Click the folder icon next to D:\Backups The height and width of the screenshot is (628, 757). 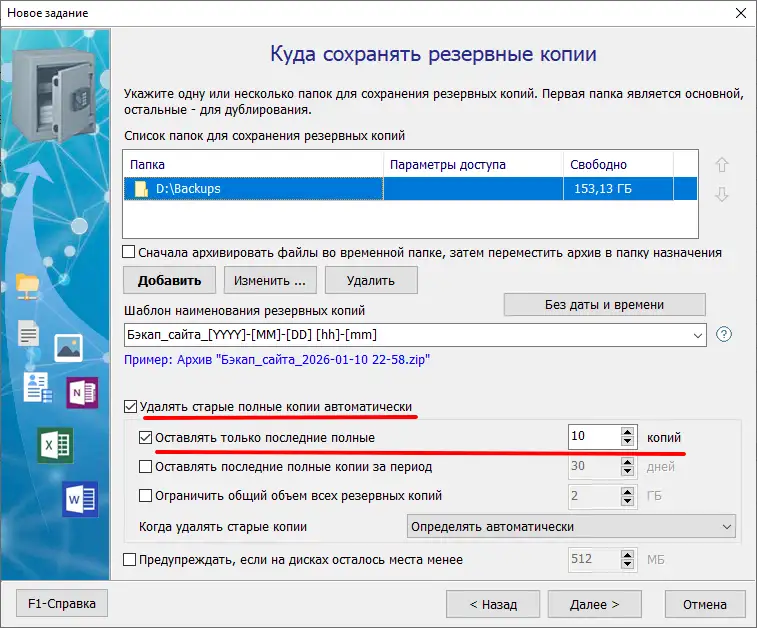pyautogui.click(x=141, y=189)
